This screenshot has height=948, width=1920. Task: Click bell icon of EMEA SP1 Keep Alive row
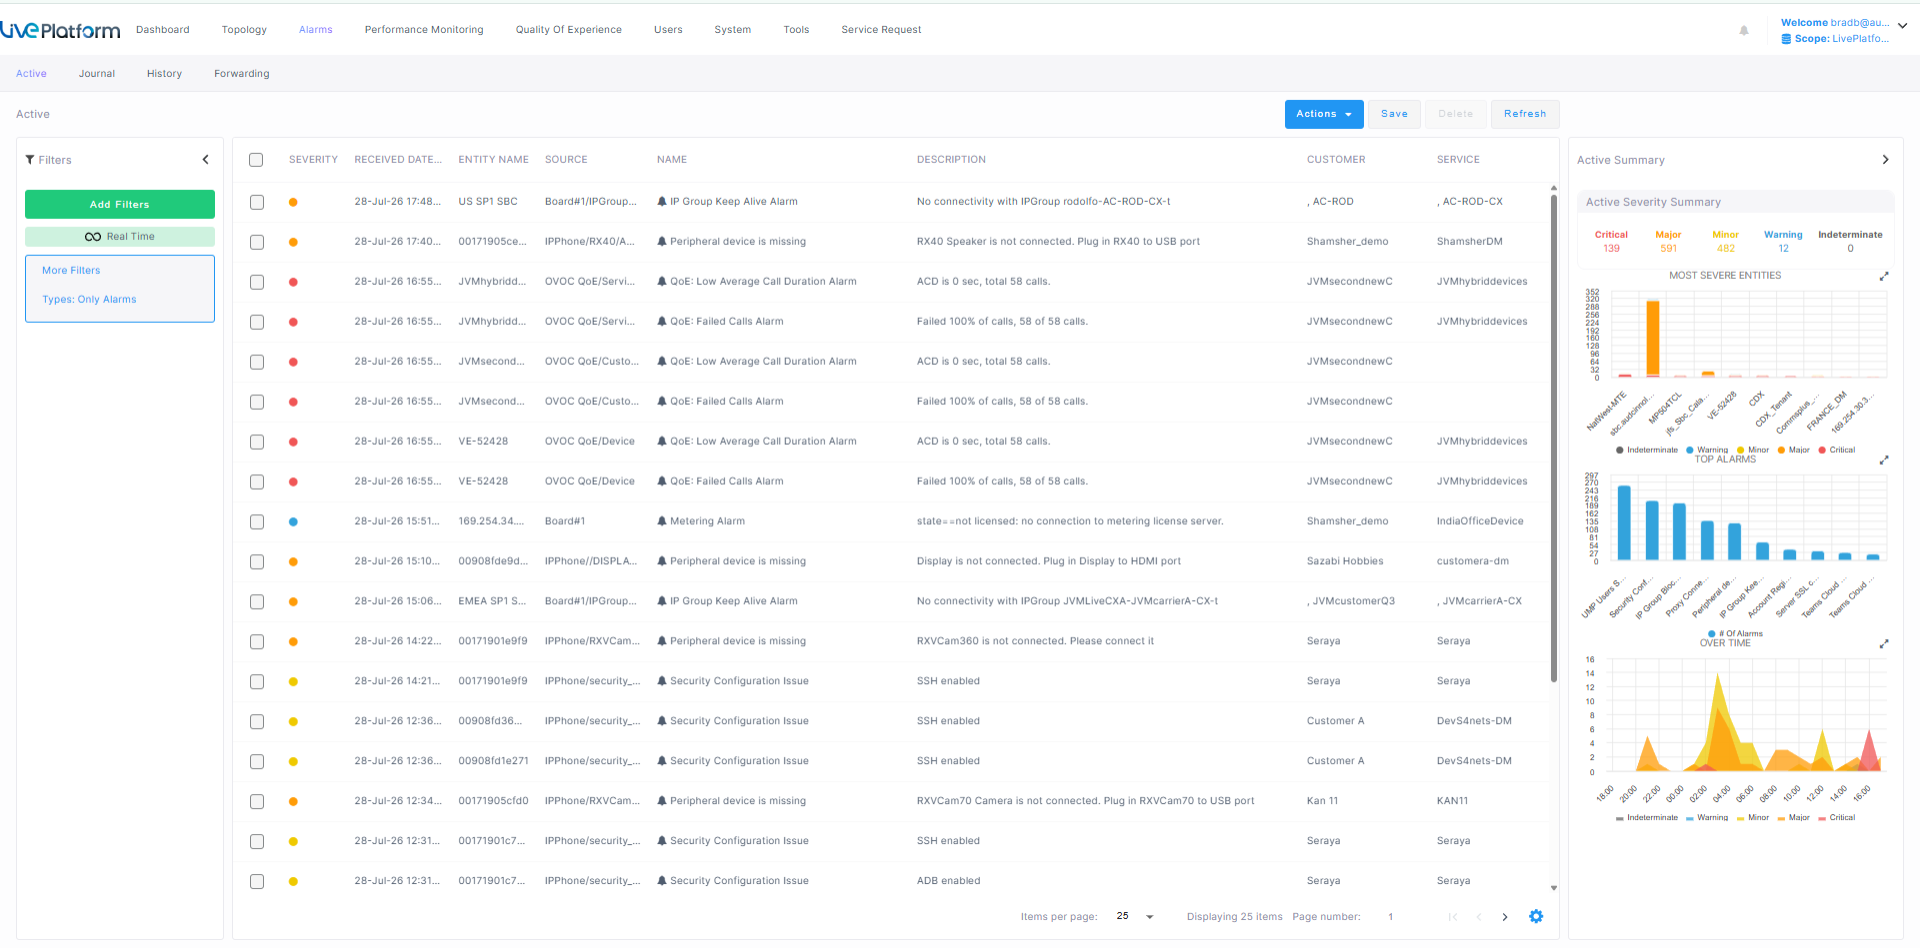(x=662, y=602)
